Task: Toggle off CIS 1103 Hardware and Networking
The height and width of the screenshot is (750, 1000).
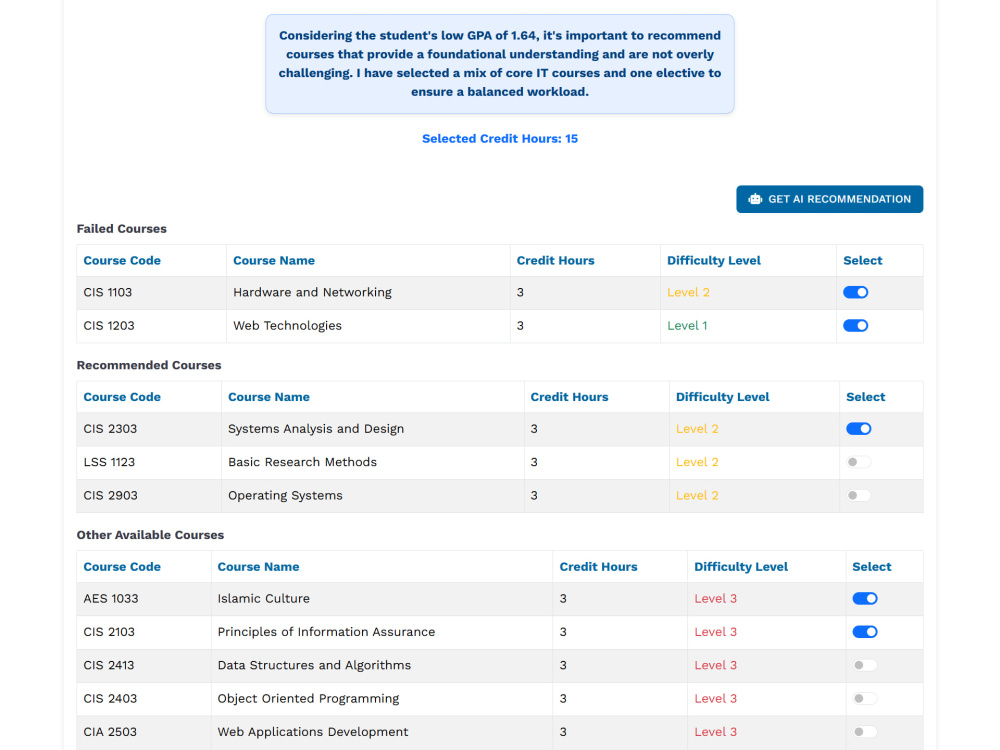Action: point(855,292)
